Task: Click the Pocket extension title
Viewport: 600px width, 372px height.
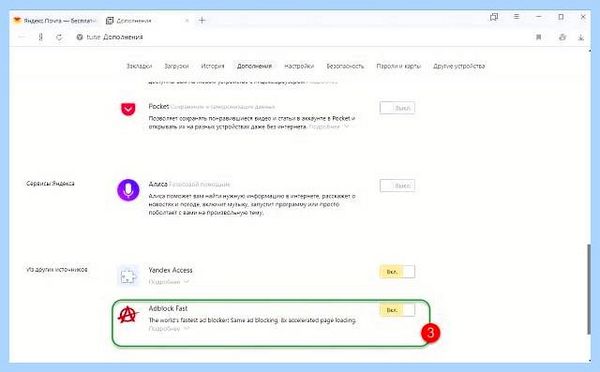Action: pyautogui.click(x=159, y=106)
